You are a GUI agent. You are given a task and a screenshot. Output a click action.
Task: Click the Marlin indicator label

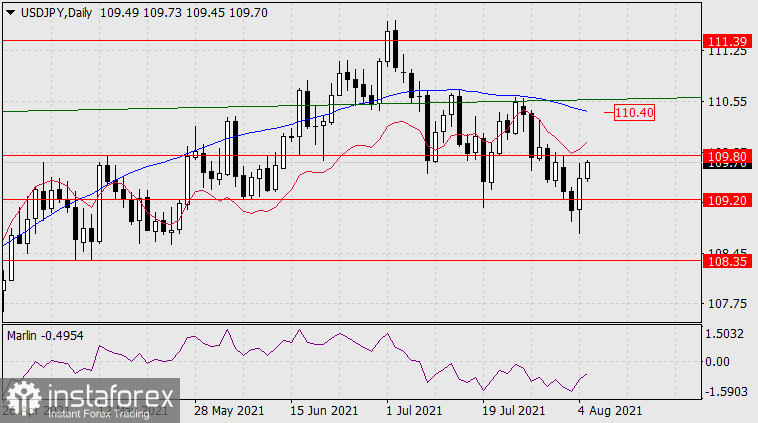tap(26, 335)
